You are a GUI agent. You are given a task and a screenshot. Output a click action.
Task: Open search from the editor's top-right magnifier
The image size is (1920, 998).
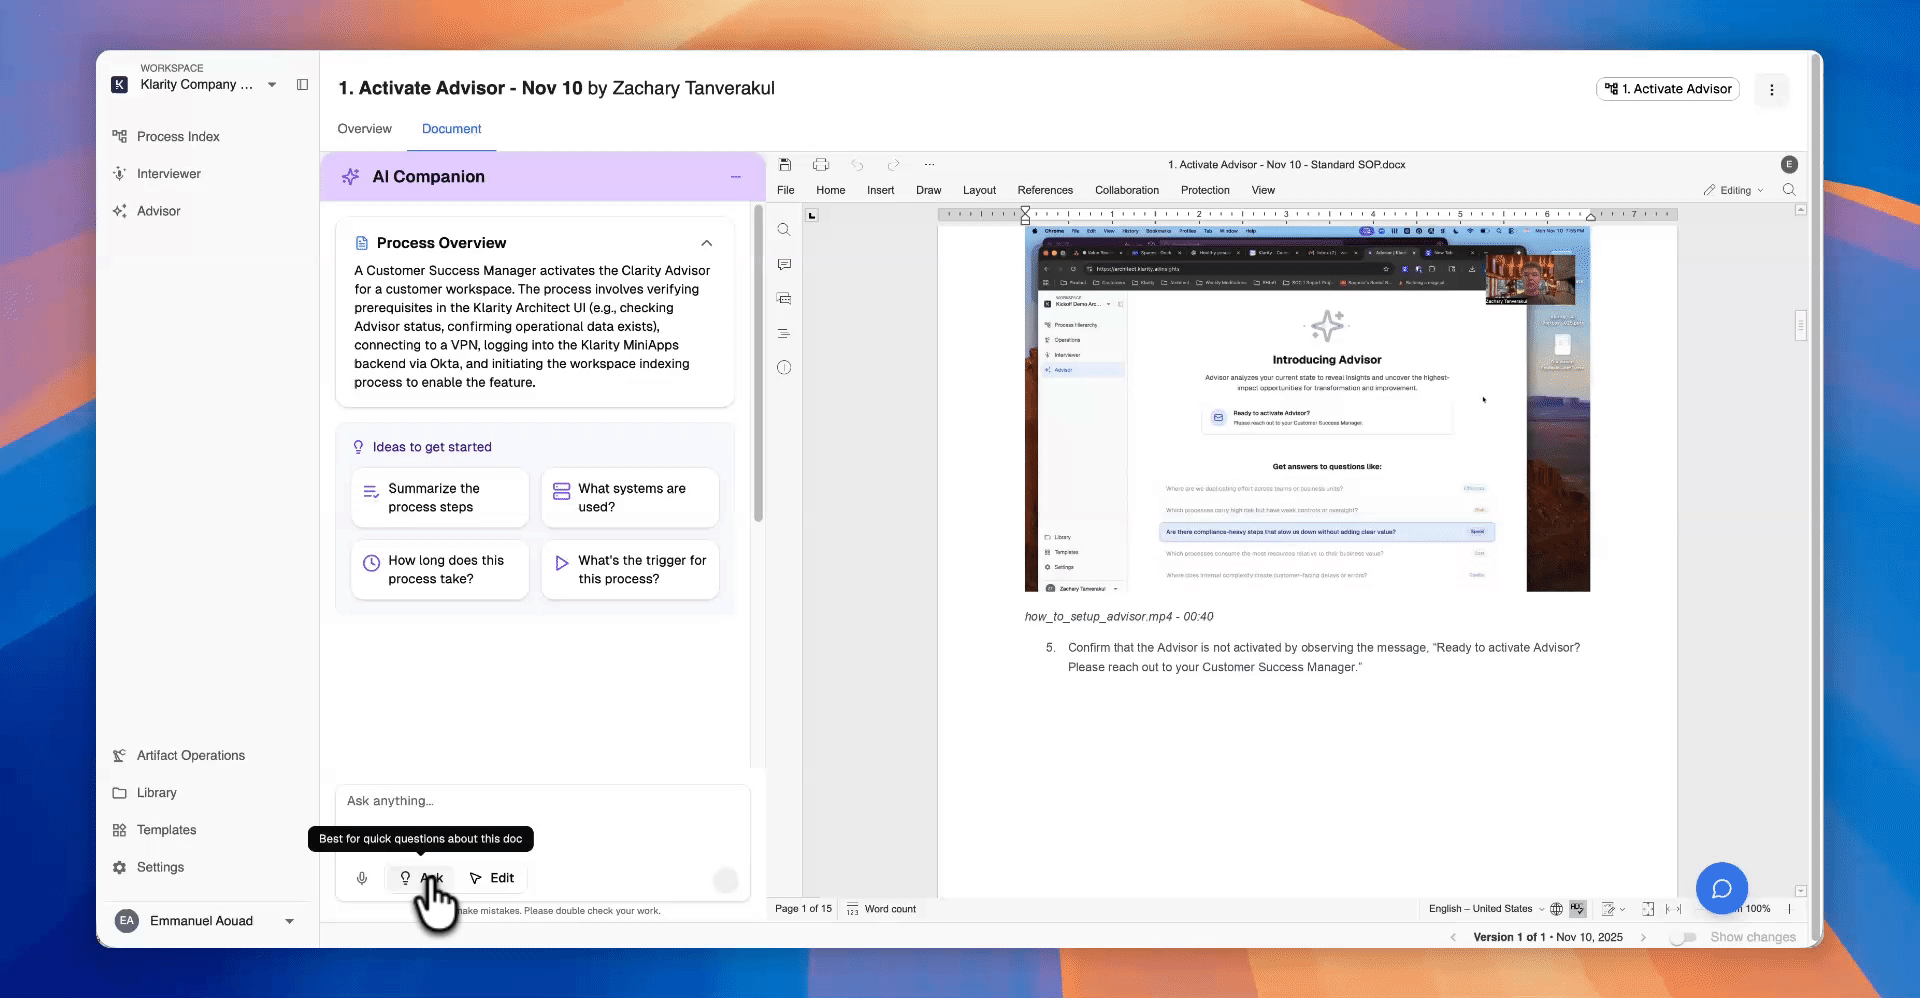pos(1789,190)
